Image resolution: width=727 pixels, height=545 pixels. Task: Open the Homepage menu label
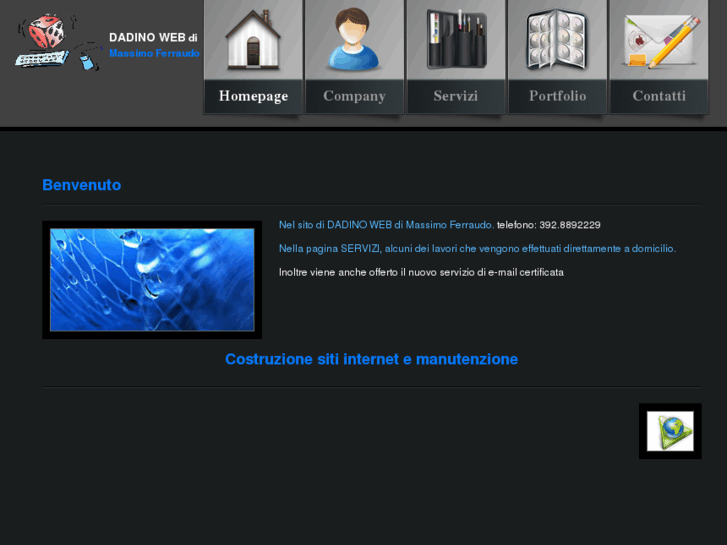(x=253, y=96)
